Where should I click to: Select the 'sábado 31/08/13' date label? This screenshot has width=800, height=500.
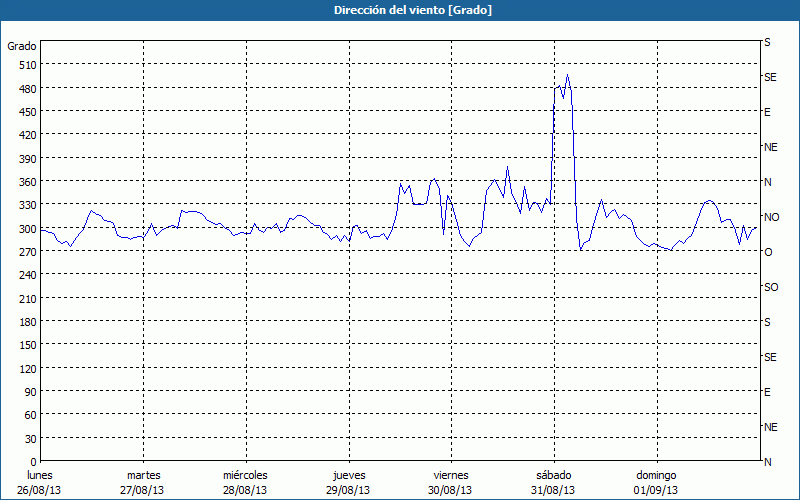[553, 482]
